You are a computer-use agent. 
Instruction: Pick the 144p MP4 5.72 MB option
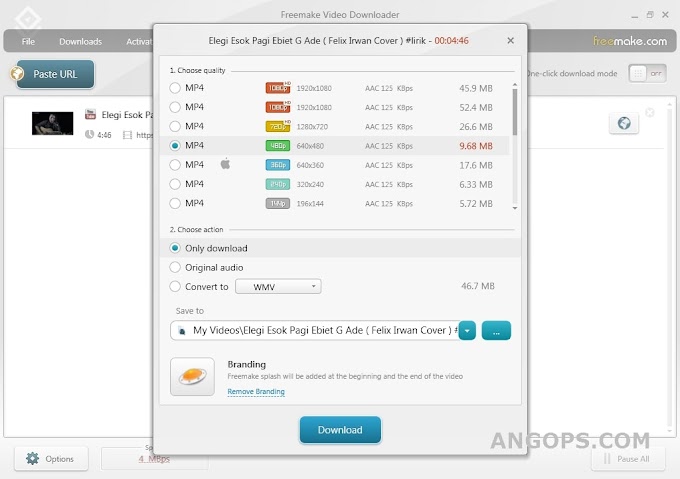(175, 203)
